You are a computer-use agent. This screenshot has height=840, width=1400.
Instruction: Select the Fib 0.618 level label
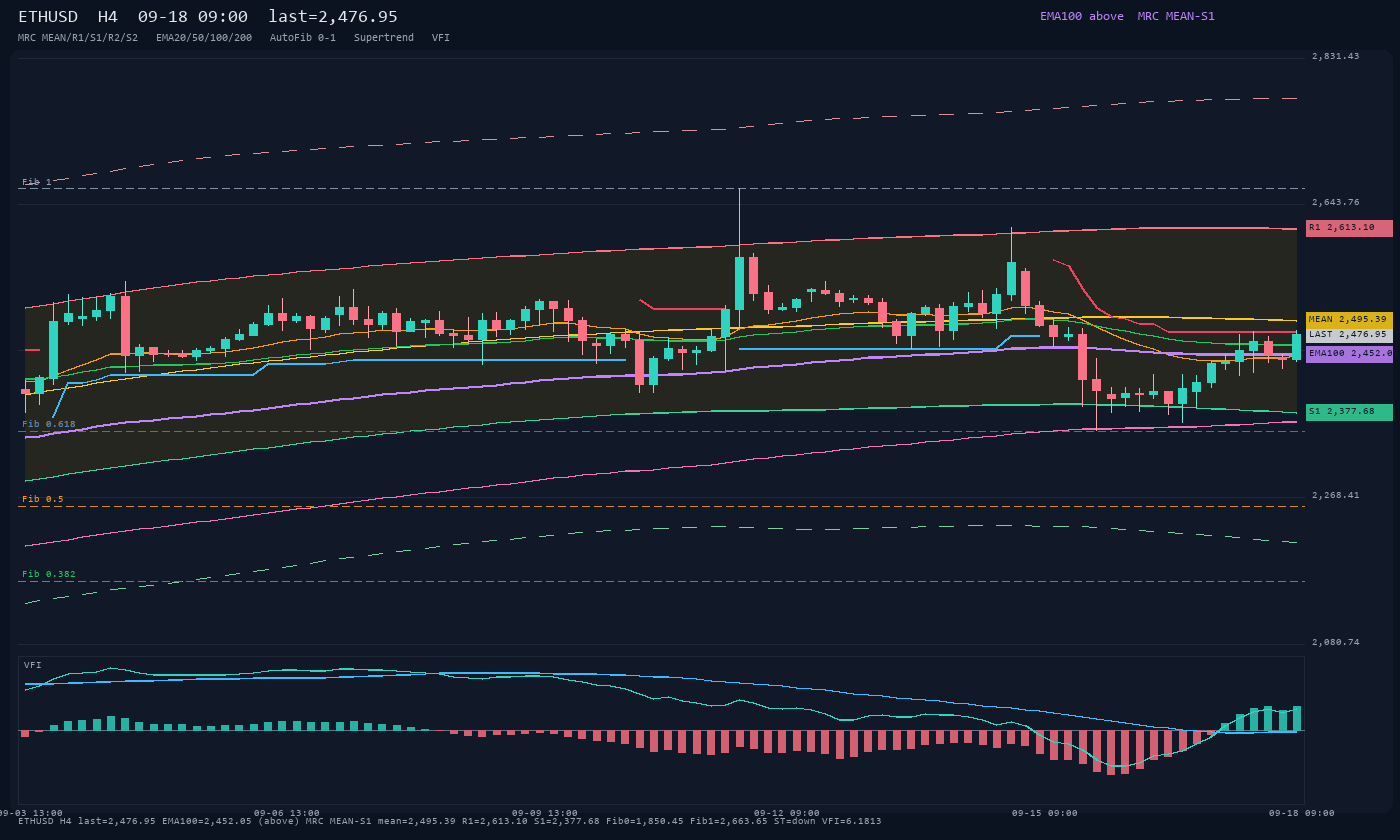click(49, 424)
